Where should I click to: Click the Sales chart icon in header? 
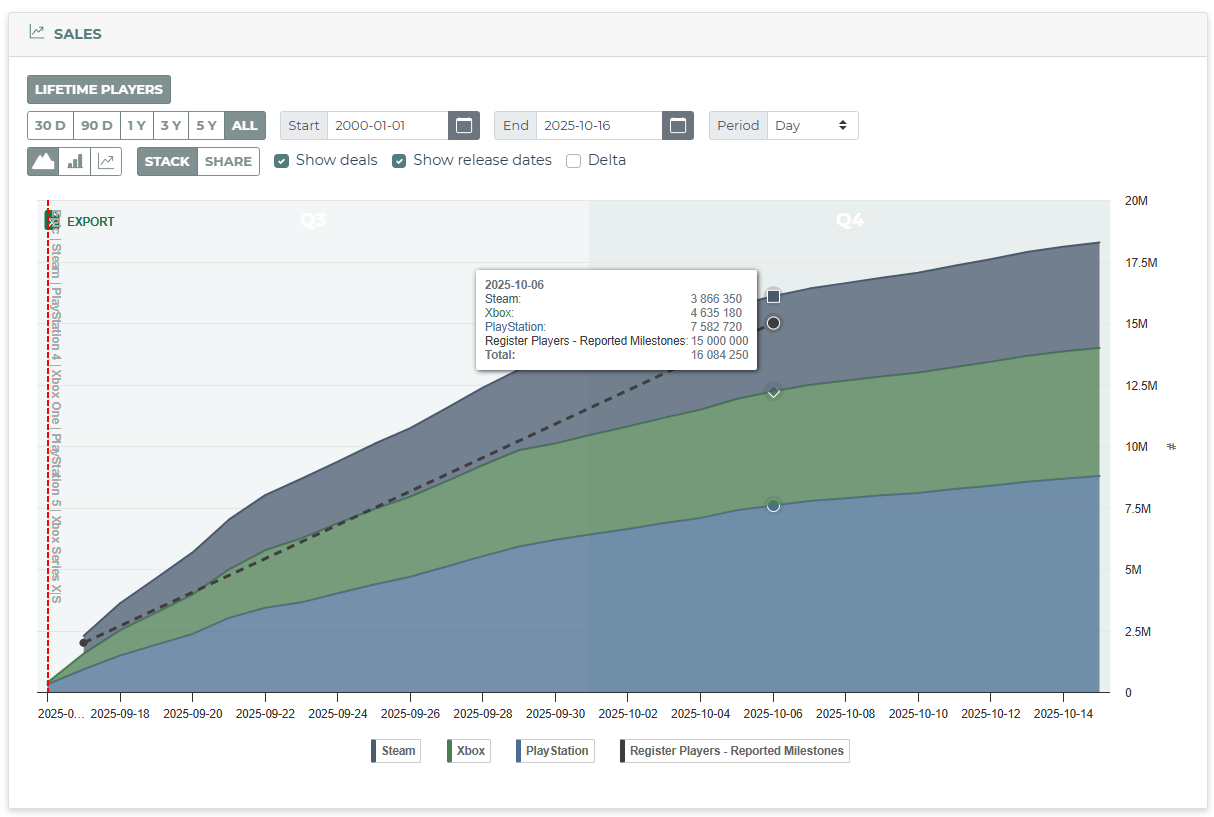click(37, 32)
